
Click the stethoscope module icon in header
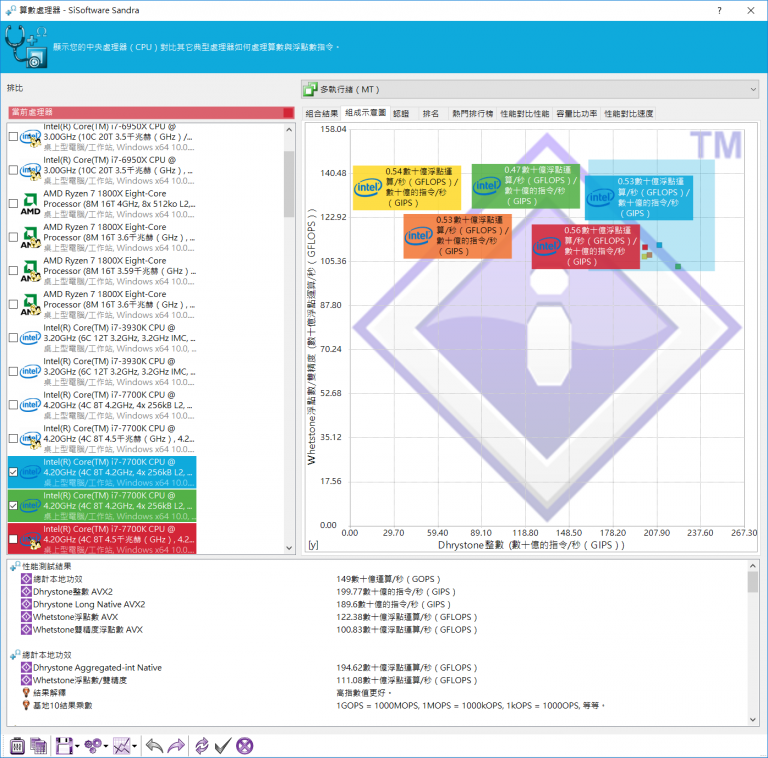pos(26,47)
